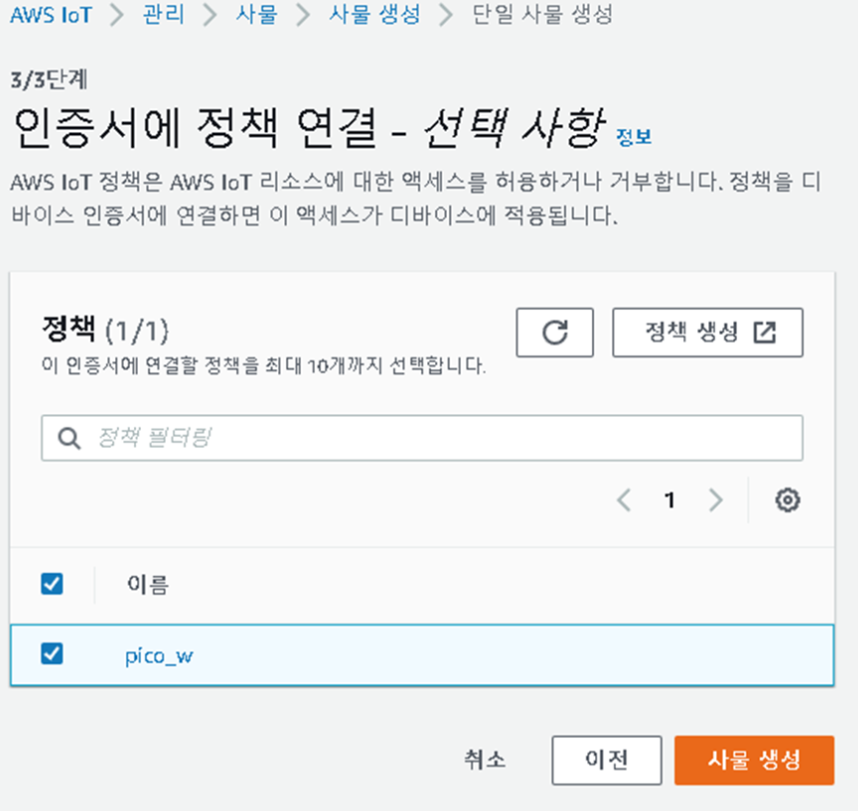Toggle the select-all checkbox beside 이름
This screenshot has height=811, width=858.
52,583
